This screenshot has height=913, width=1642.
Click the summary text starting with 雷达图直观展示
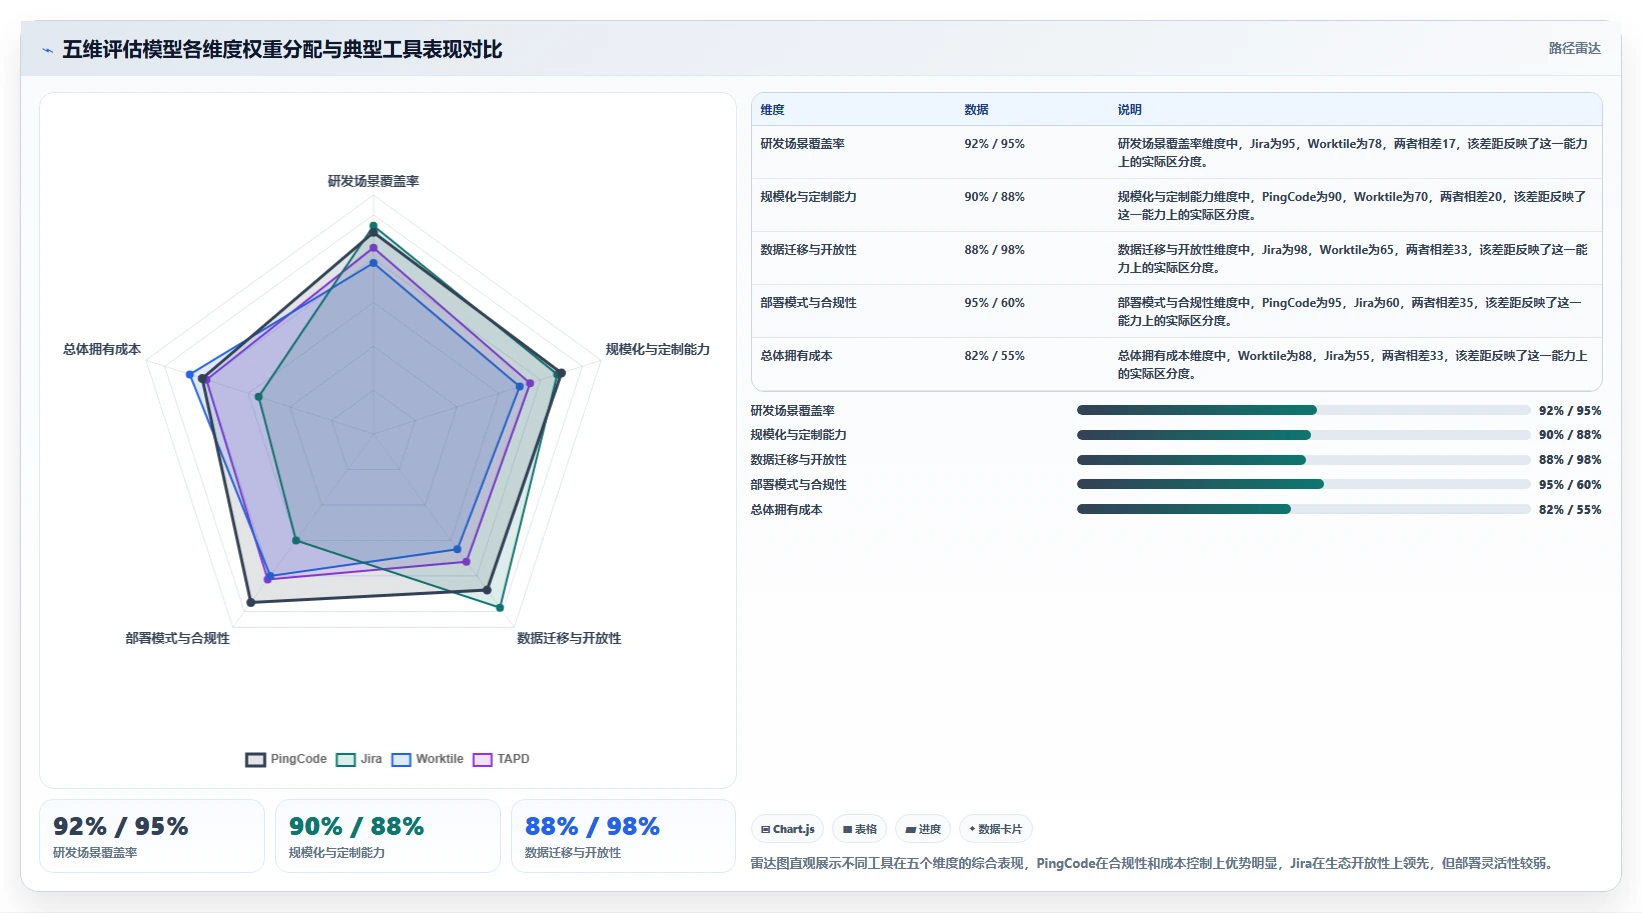coord(1154,863)
